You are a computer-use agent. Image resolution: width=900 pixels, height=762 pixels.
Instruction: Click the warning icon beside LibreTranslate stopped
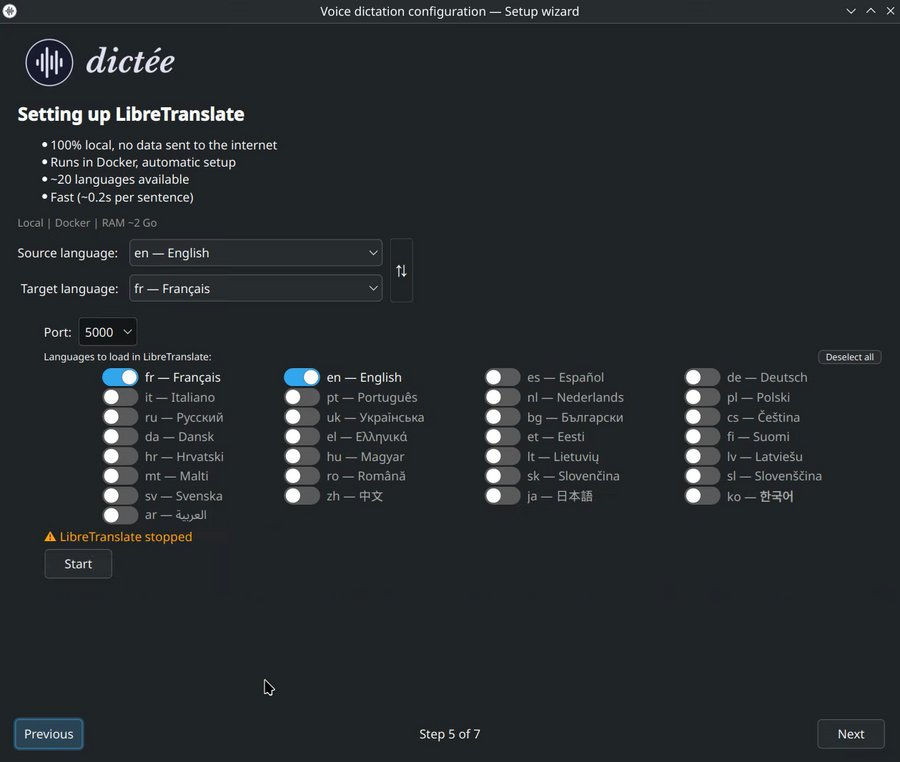pos(51,536)
